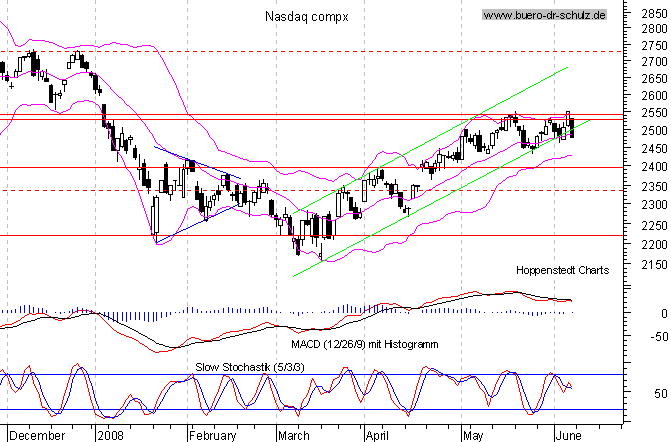Image resolution: width=671 pixels, height=442 pixels.
Task: Click the stochastic axis value 50
Action: pos(660,393)
